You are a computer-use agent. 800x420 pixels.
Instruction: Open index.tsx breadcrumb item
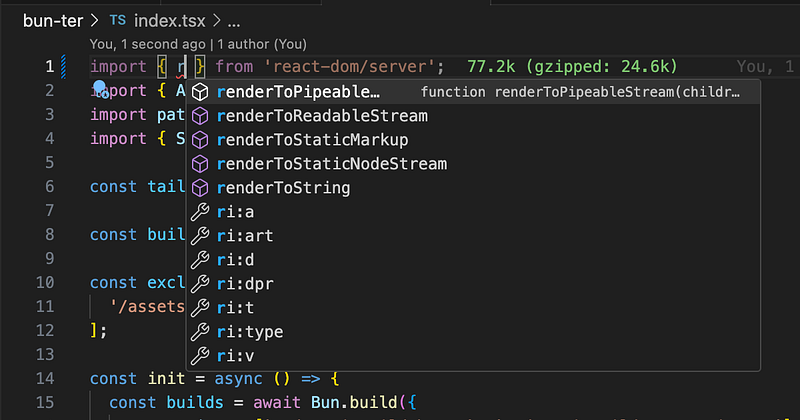169,21
